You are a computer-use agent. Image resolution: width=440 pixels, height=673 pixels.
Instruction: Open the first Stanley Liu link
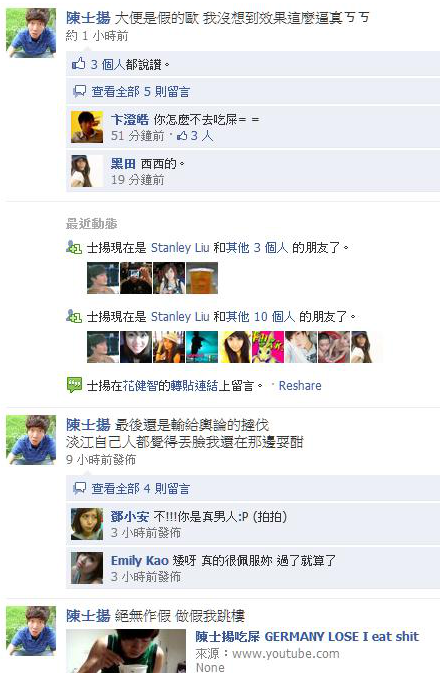(x=180, y=248)
